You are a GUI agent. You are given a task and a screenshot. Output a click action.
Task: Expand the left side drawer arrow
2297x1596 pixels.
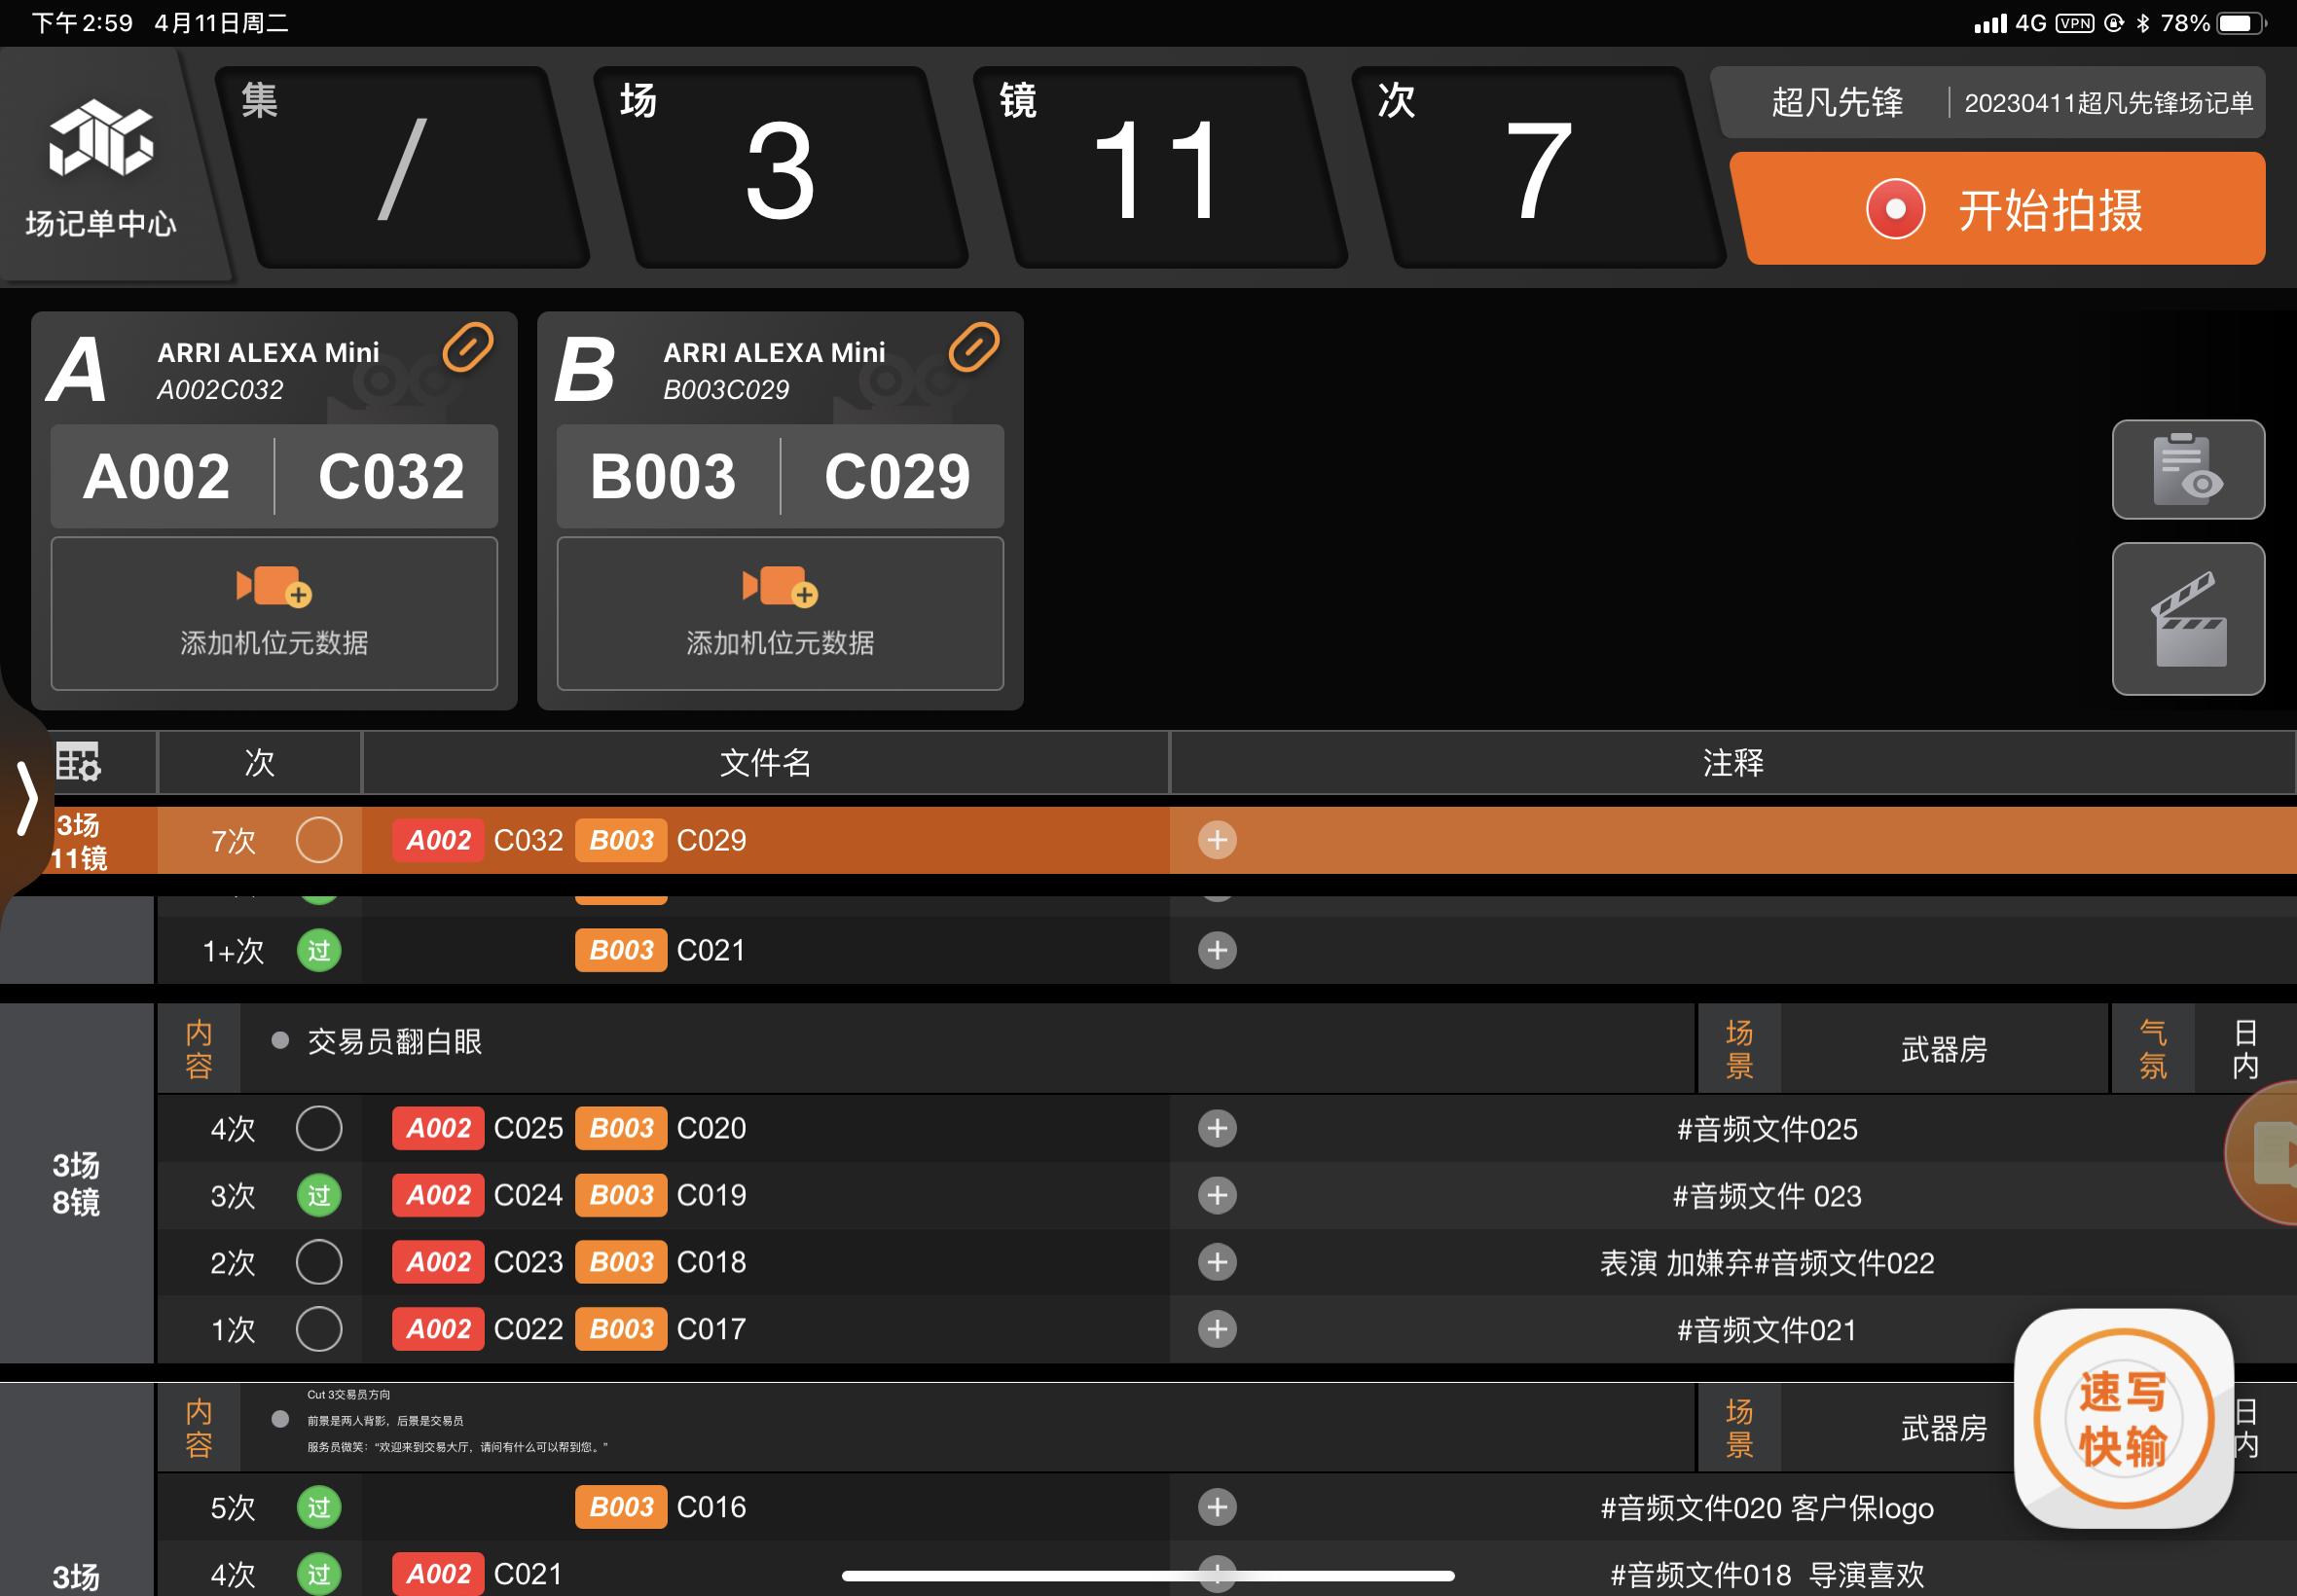click(27, 798)
